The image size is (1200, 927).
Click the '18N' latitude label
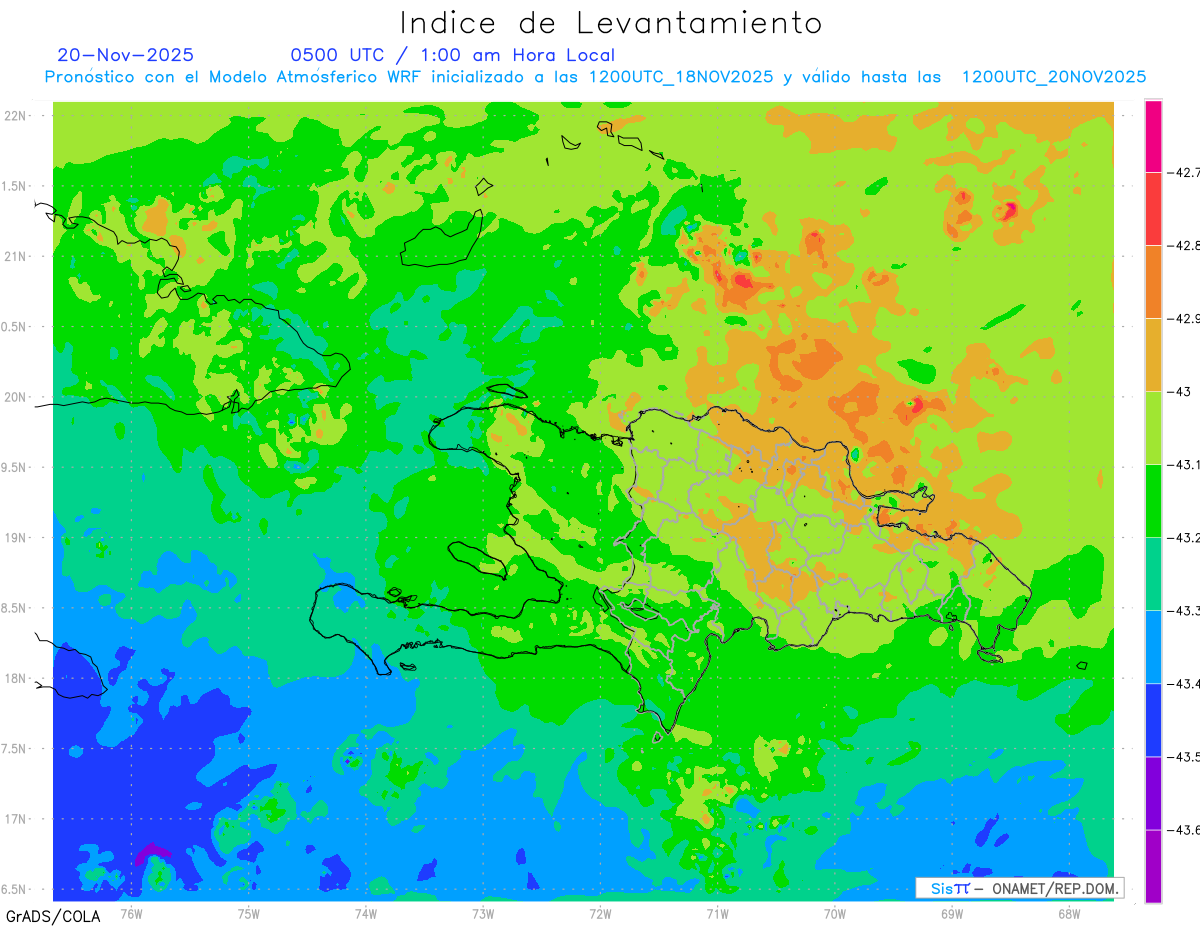click(15, 678)
